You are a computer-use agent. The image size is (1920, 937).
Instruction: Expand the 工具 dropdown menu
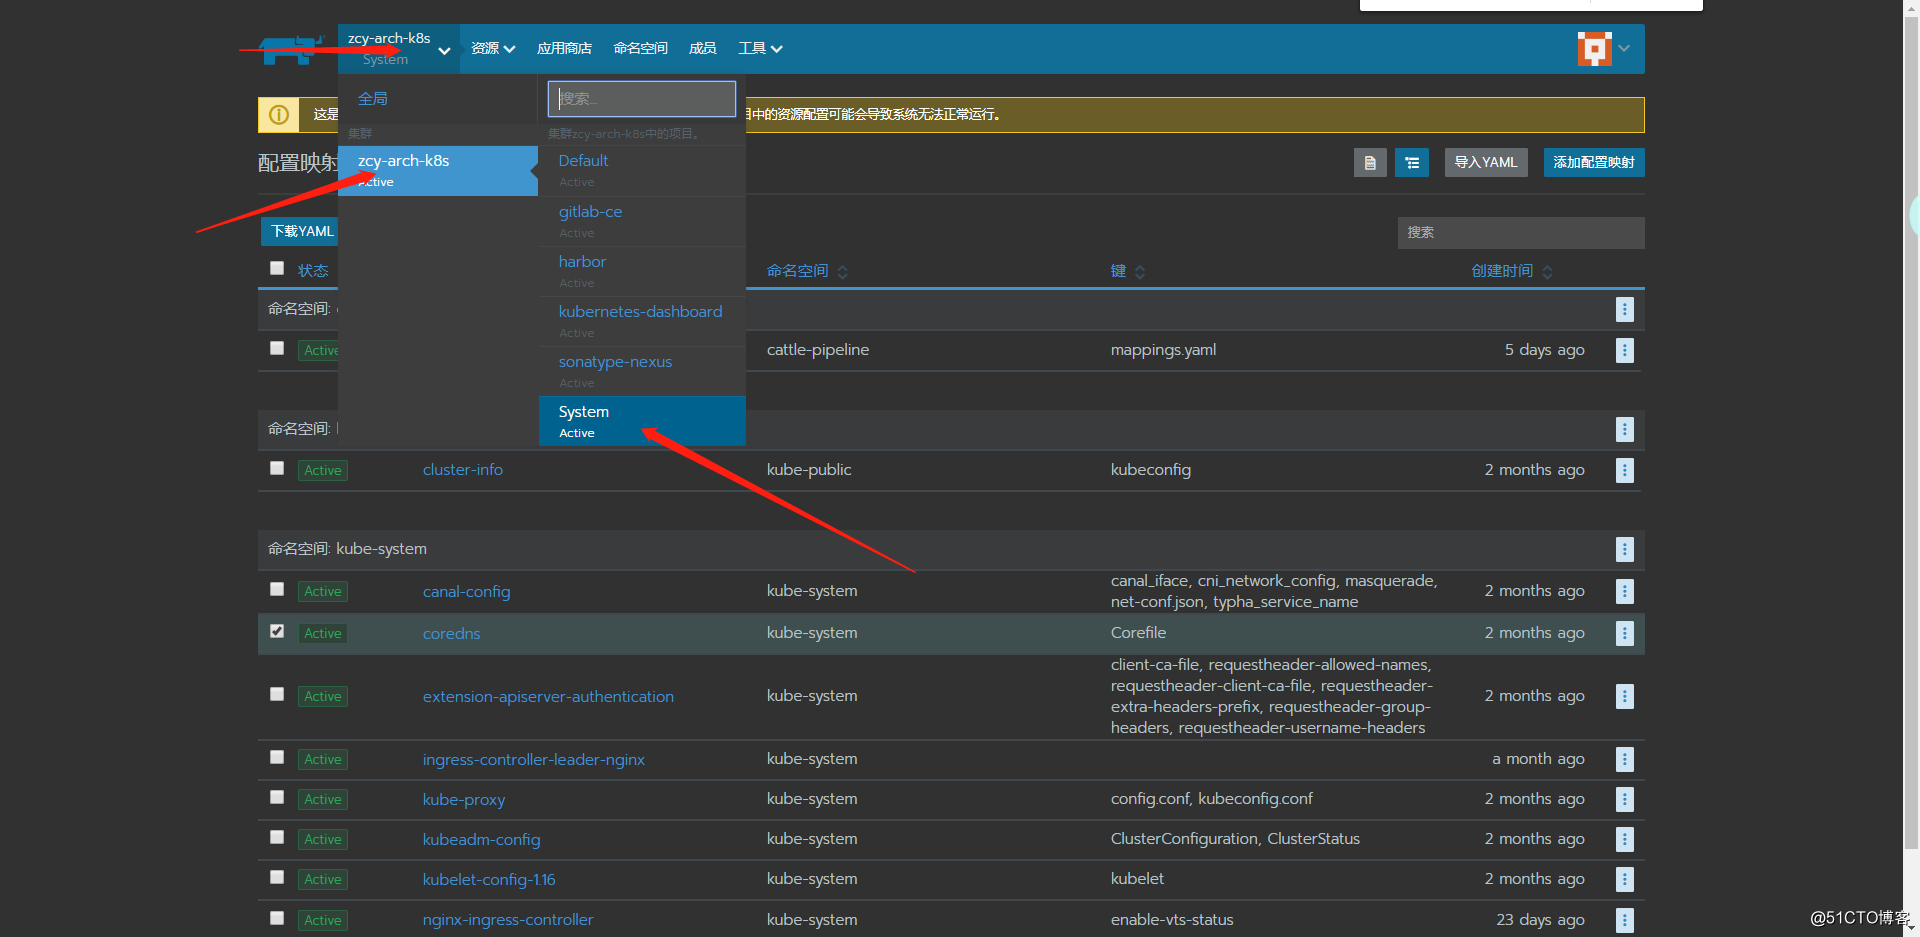pos(760,48)
